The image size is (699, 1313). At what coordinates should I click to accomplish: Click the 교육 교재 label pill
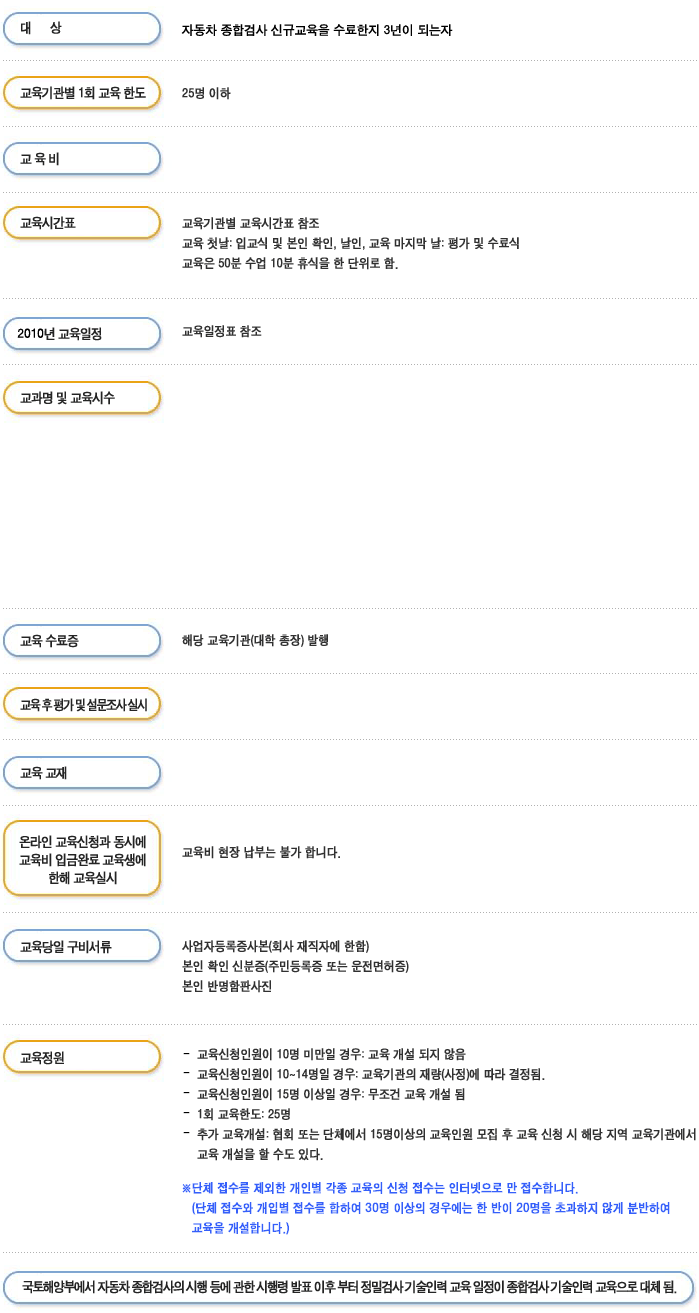tap(82, 772)
